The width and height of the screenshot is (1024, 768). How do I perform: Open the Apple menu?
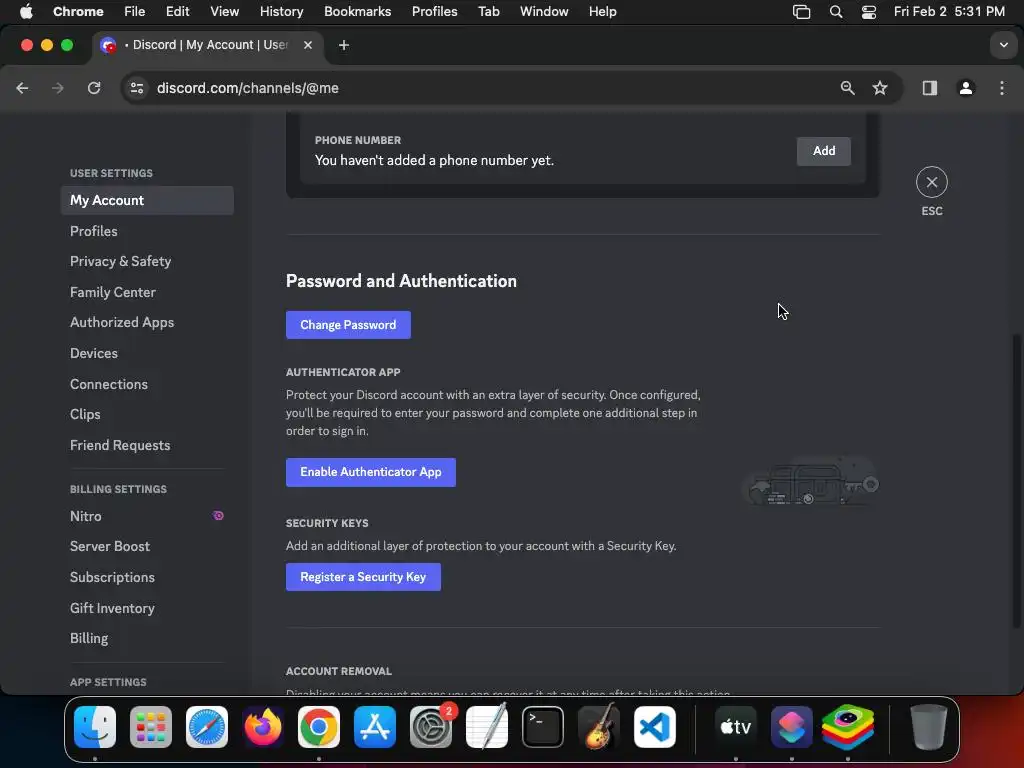click(x=26, y=12)
